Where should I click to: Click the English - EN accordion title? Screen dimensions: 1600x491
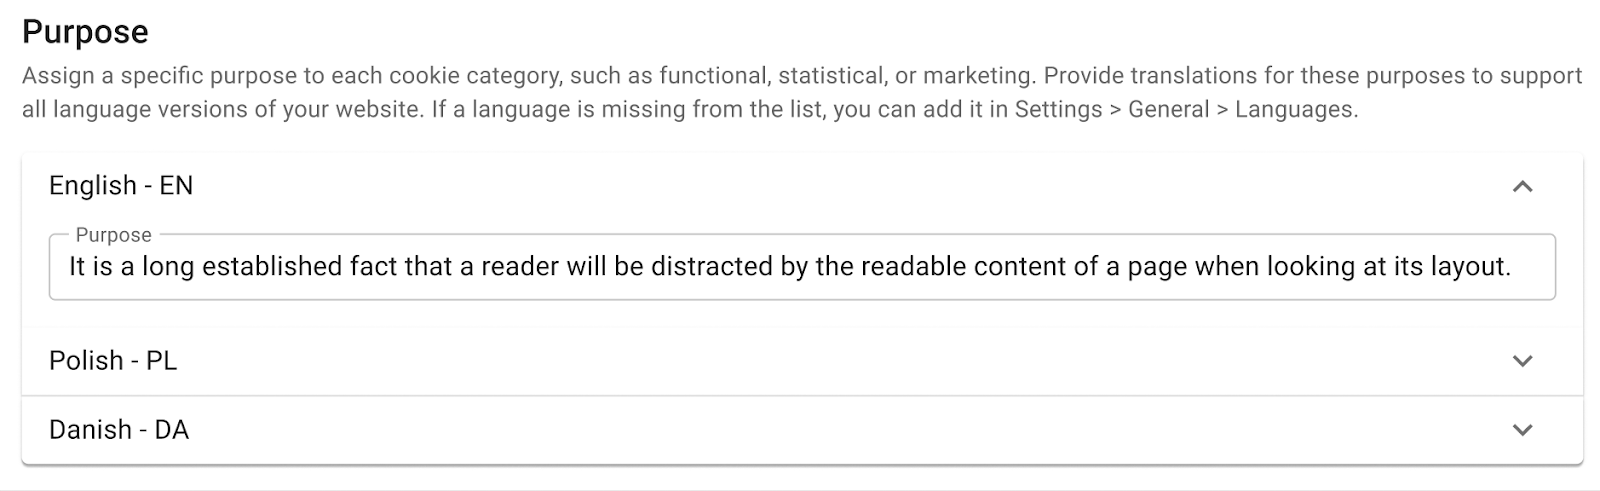coord(121,186)
